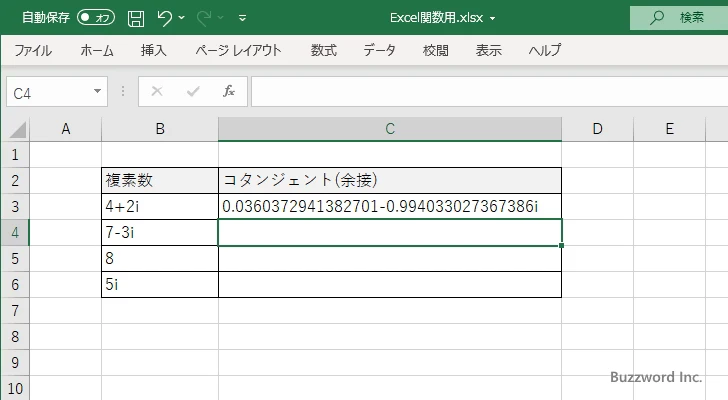Click the cell labeled 複素数

pyautogui.click(x=160, y=181)
